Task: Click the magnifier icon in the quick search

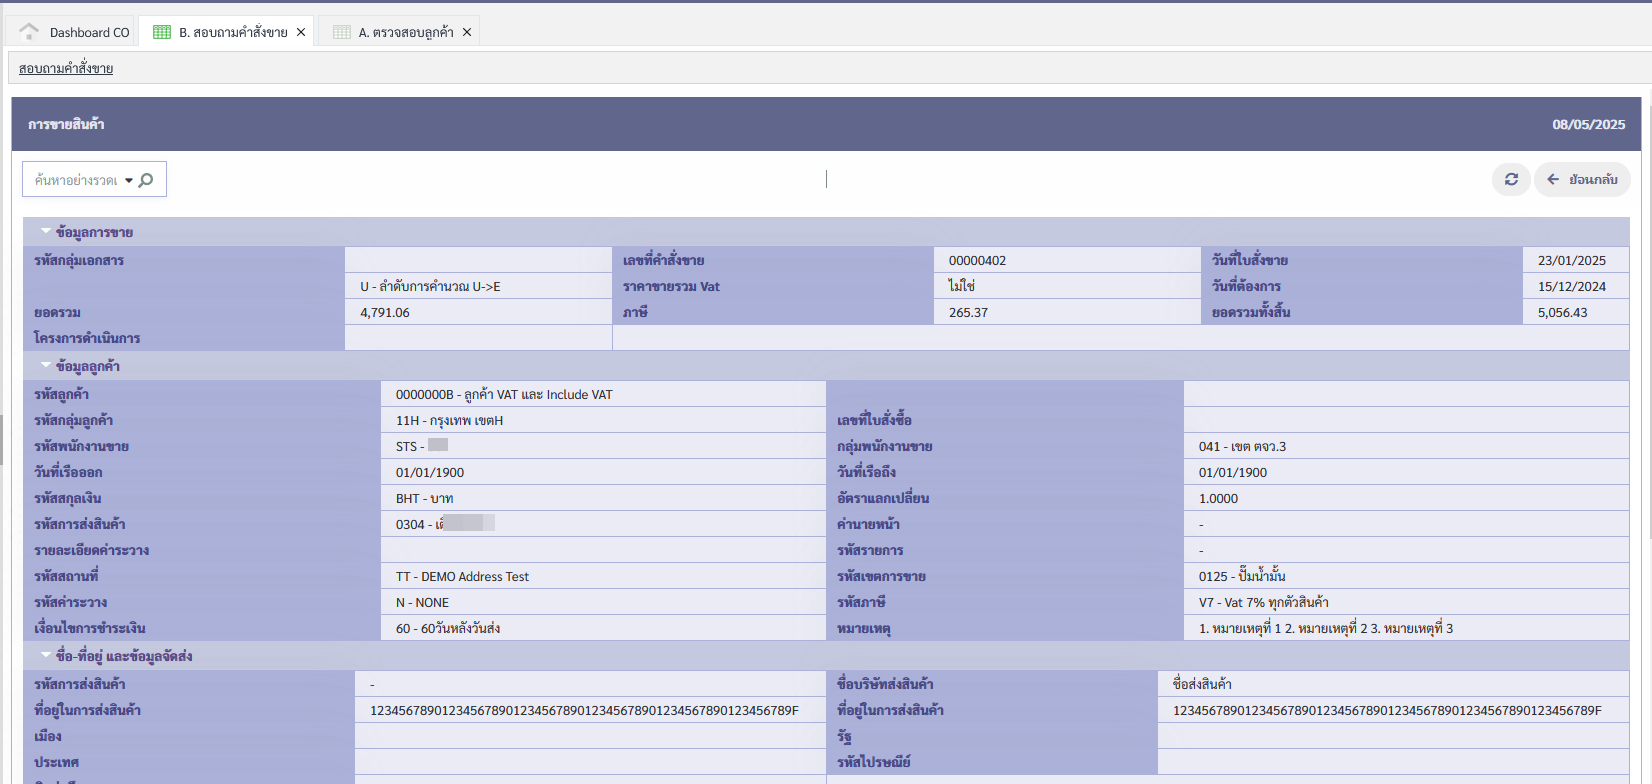Action: (x=146, y=180)
